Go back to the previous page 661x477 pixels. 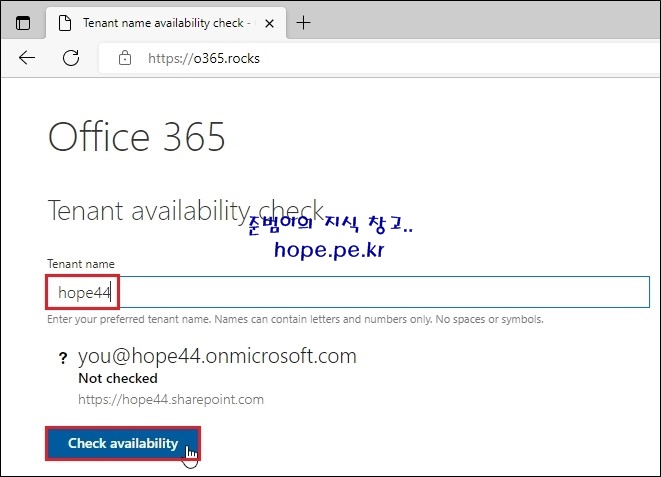tap(27, 58)
